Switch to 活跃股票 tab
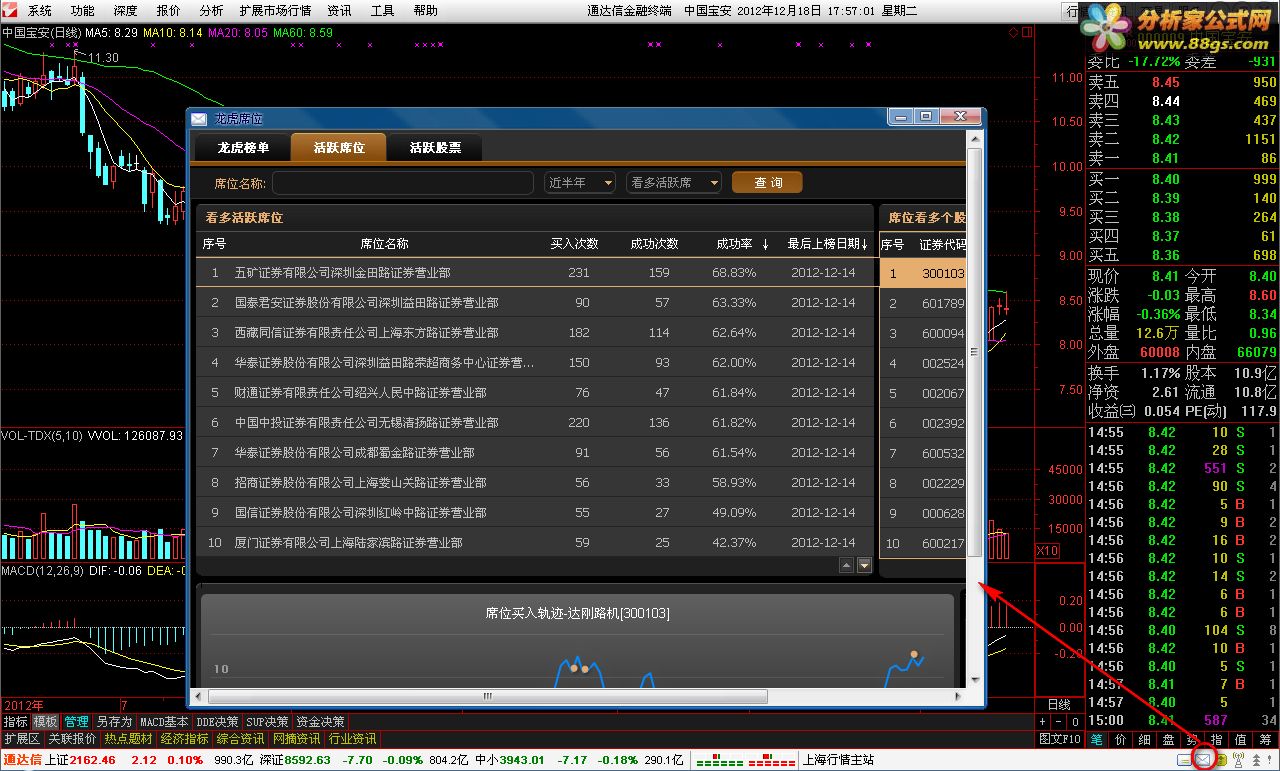The image size is (1280, 771). tap(435, 147)
